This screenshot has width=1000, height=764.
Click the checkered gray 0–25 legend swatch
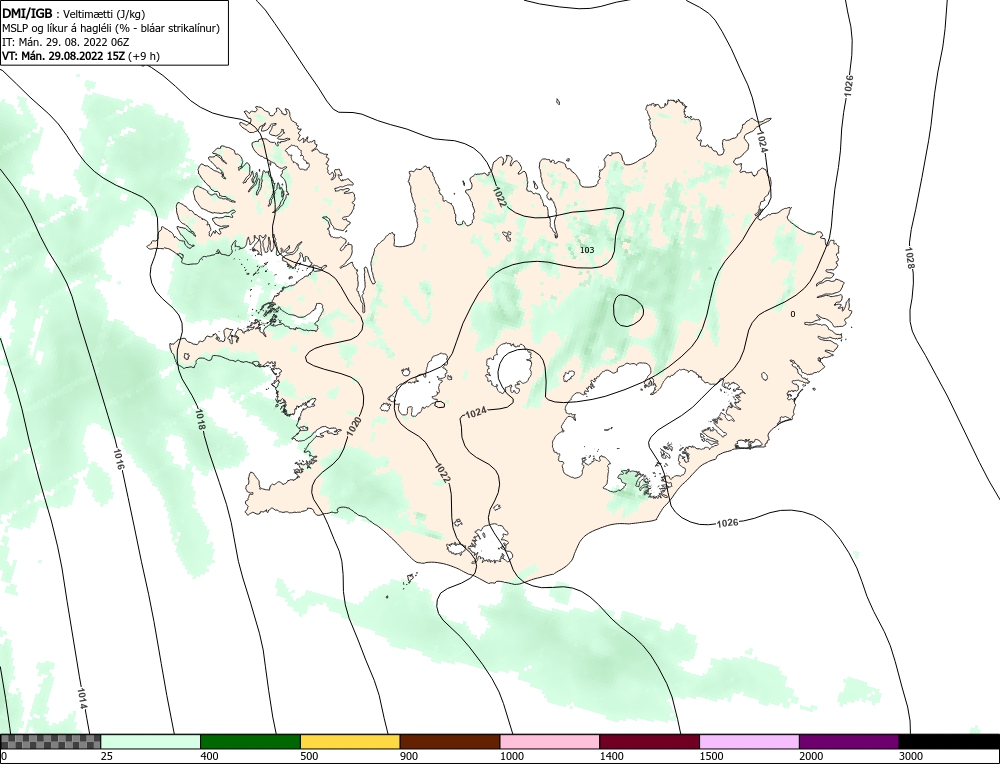click(50, 741)
